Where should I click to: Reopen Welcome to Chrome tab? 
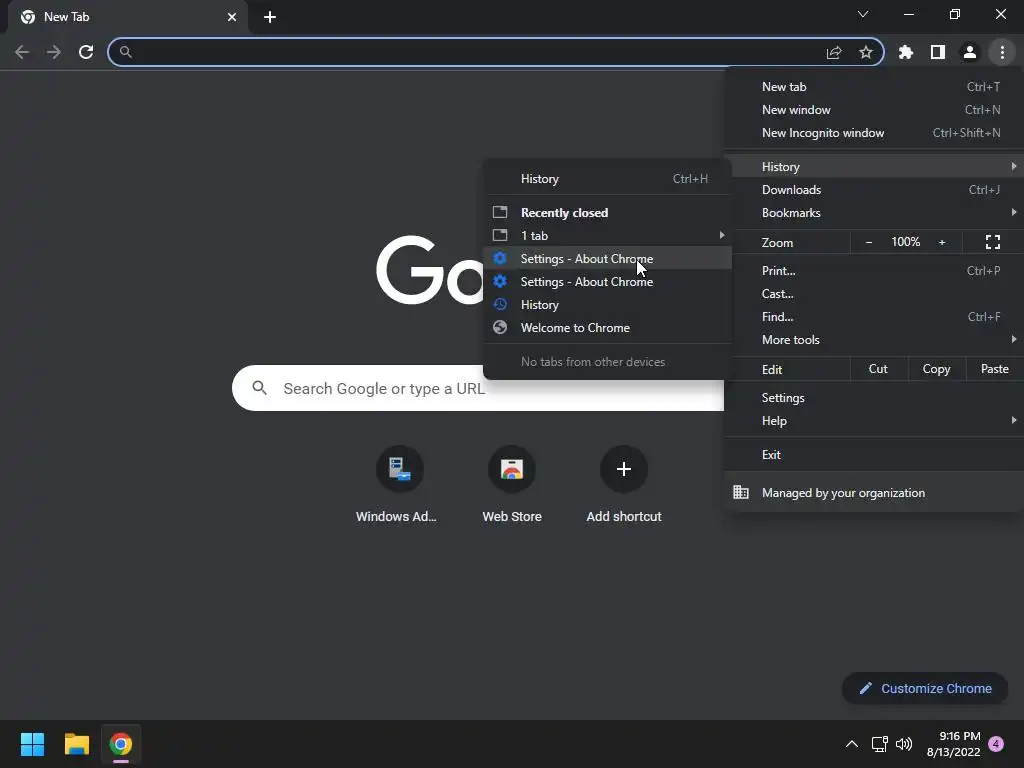point(607,328)
